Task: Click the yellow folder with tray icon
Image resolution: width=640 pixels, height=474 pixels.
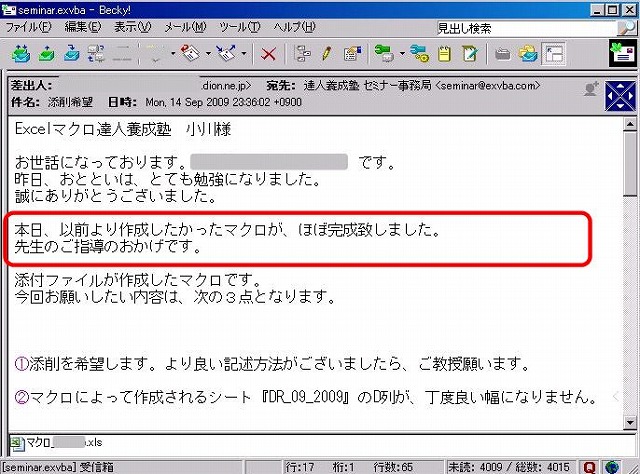Action: [528, 53]
